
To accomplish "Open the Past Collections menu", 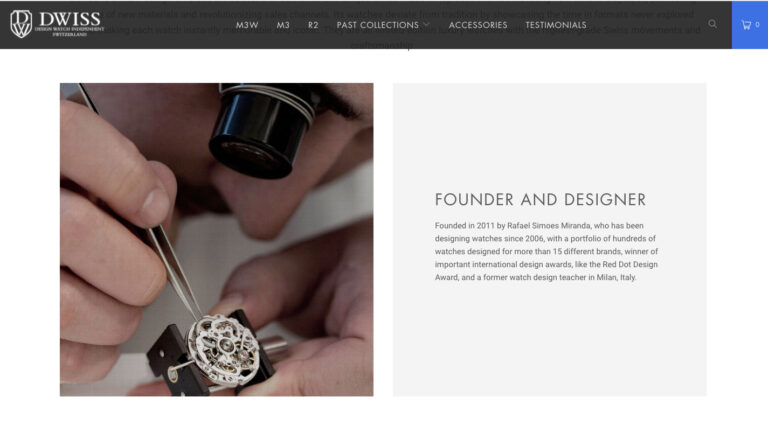I will [x=378, y=25].
